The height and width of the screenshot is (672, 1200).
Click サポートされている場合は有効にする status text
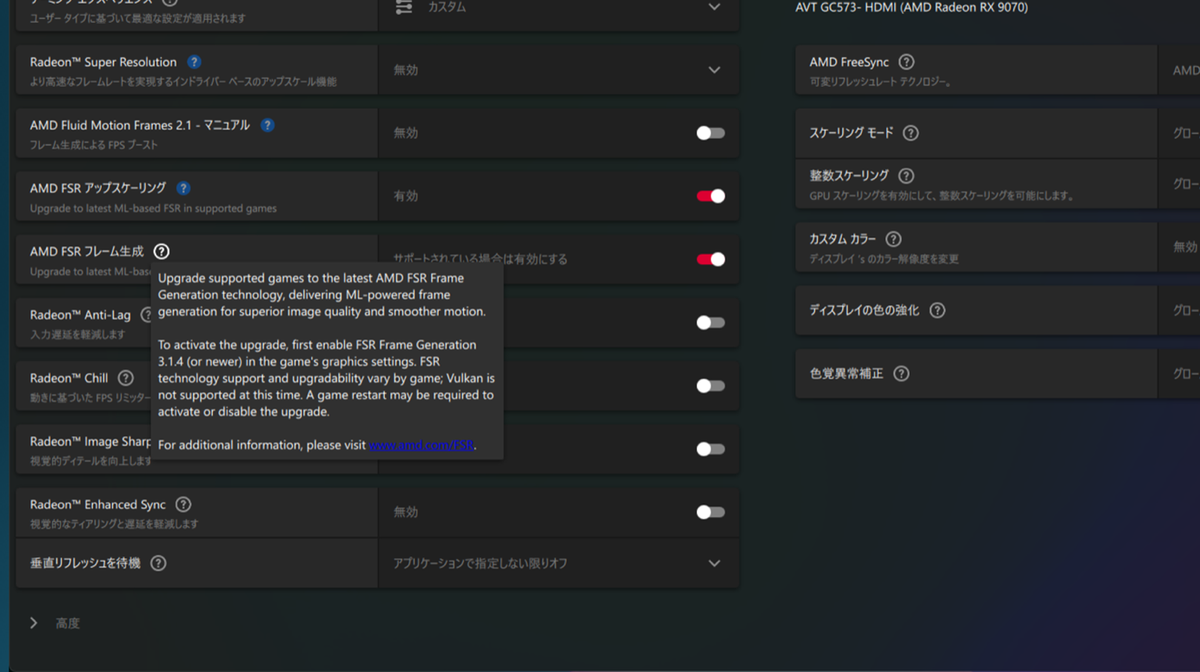(x=480, y=259)
